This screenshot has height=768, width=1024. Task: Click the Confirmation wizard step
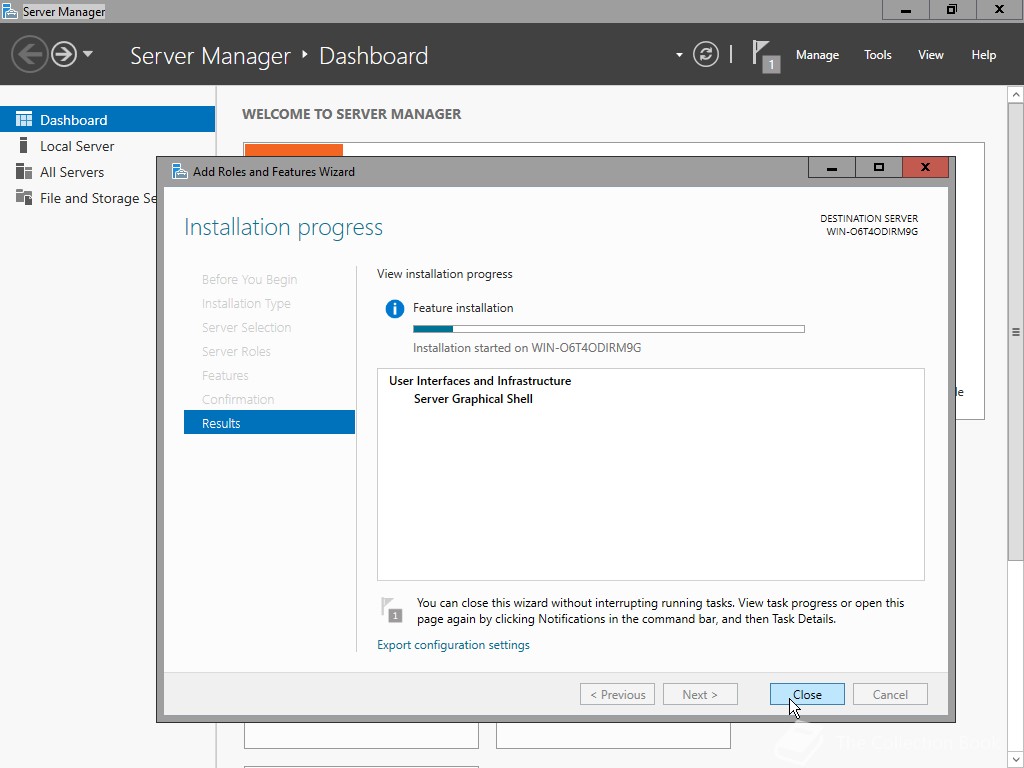point(238,399)
